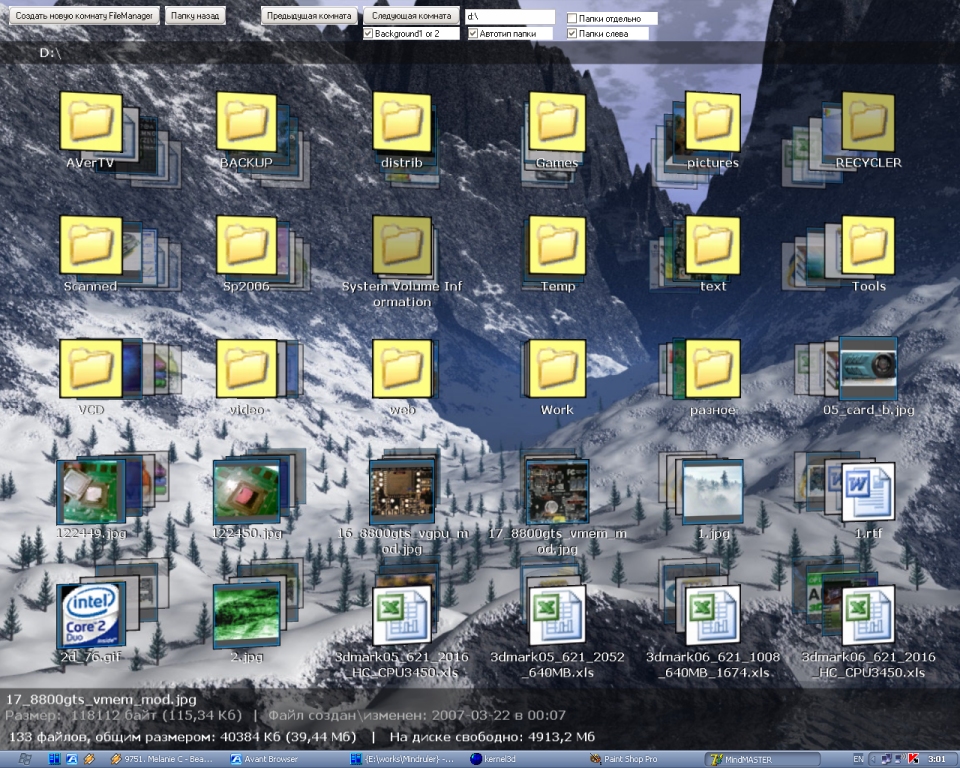This screenshot has height=768, width=960.
Task: Switch to Melanie C taskbar player item
Action: click(x=161, y=759)
